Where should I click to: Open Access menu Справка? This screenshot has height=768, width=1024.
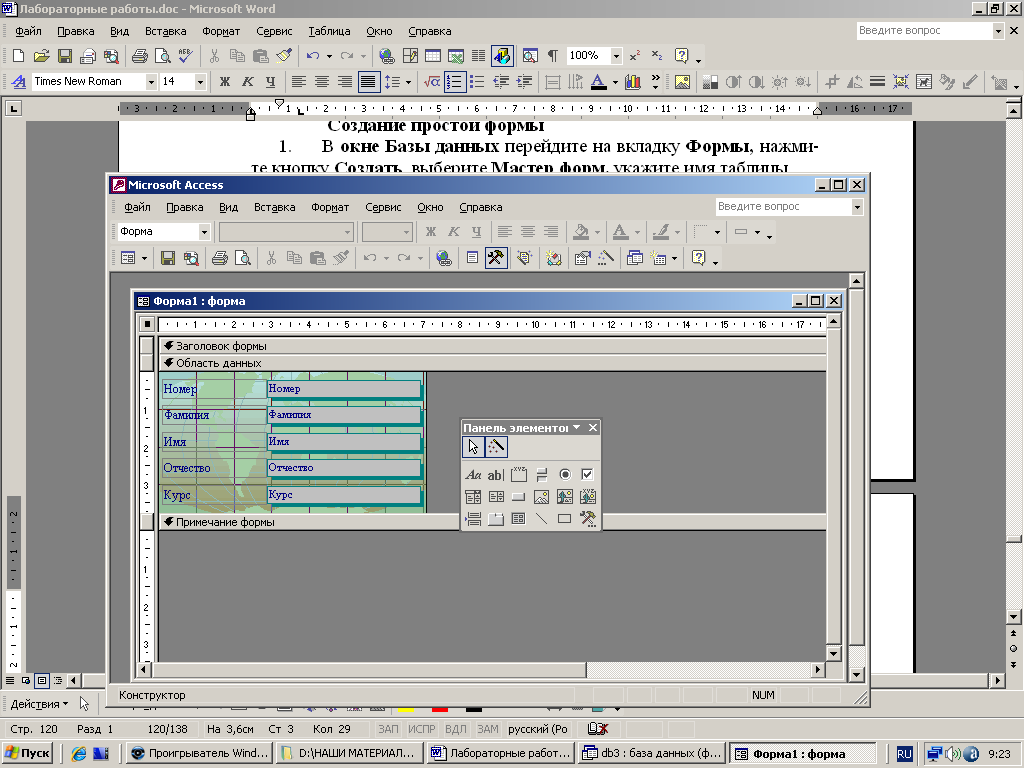click(x=481, y=207)
